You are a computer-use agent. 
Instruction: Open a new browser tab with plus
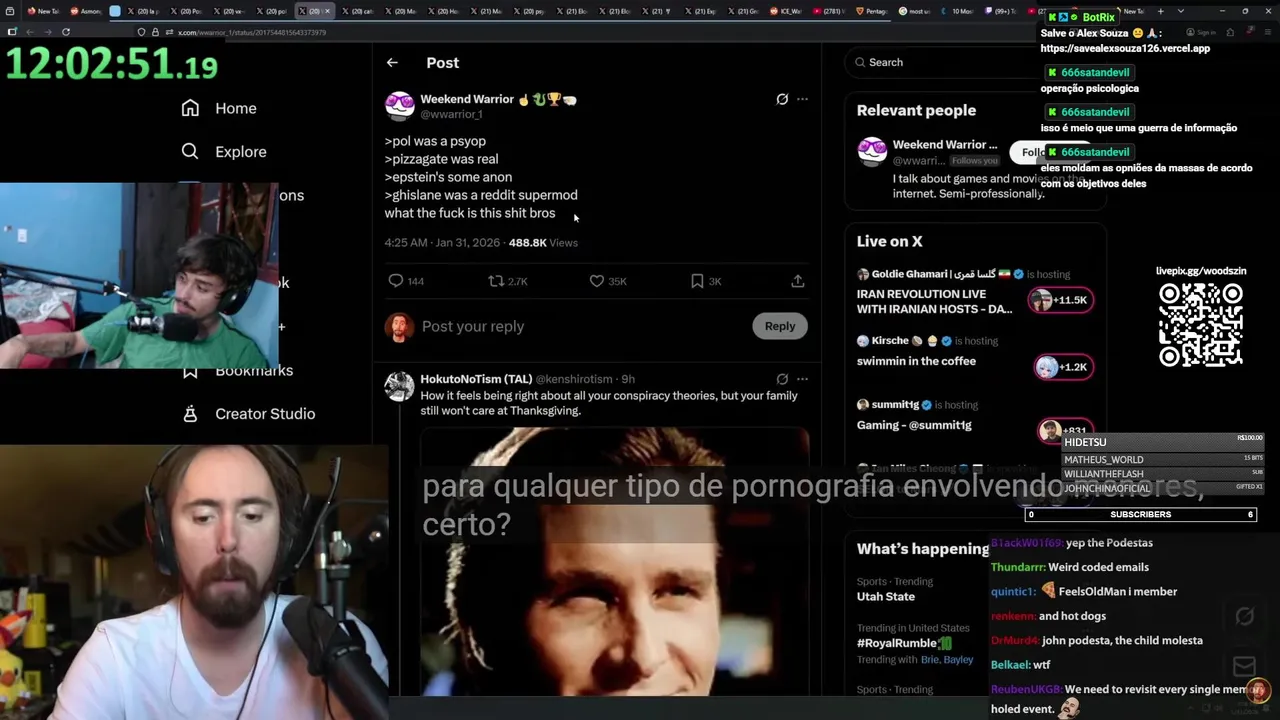click(1160, 11)
